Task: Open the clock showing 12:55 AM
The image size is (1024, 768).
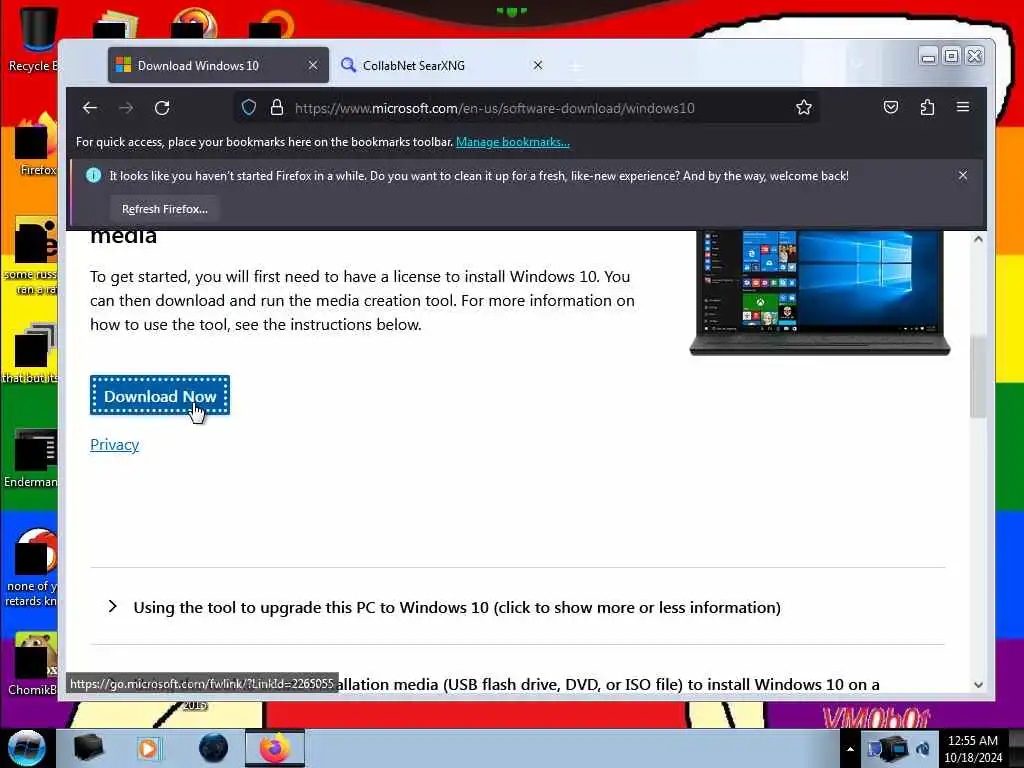Action: pyautogui.click(x=973, y=748)
